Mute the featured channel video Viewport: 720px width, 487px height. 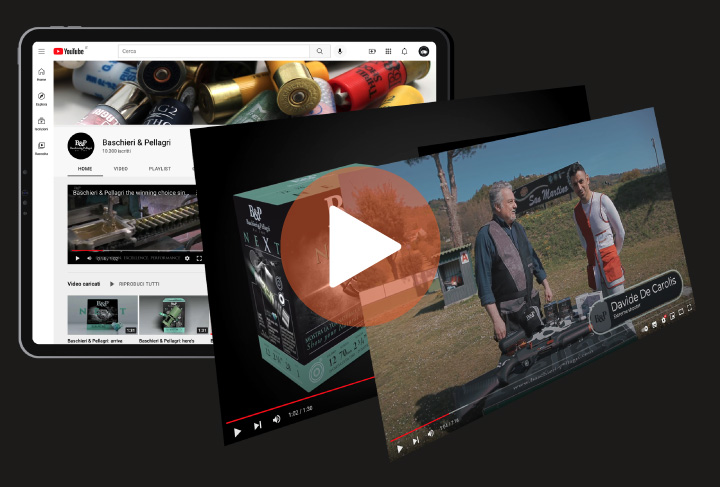click(90, 258)
